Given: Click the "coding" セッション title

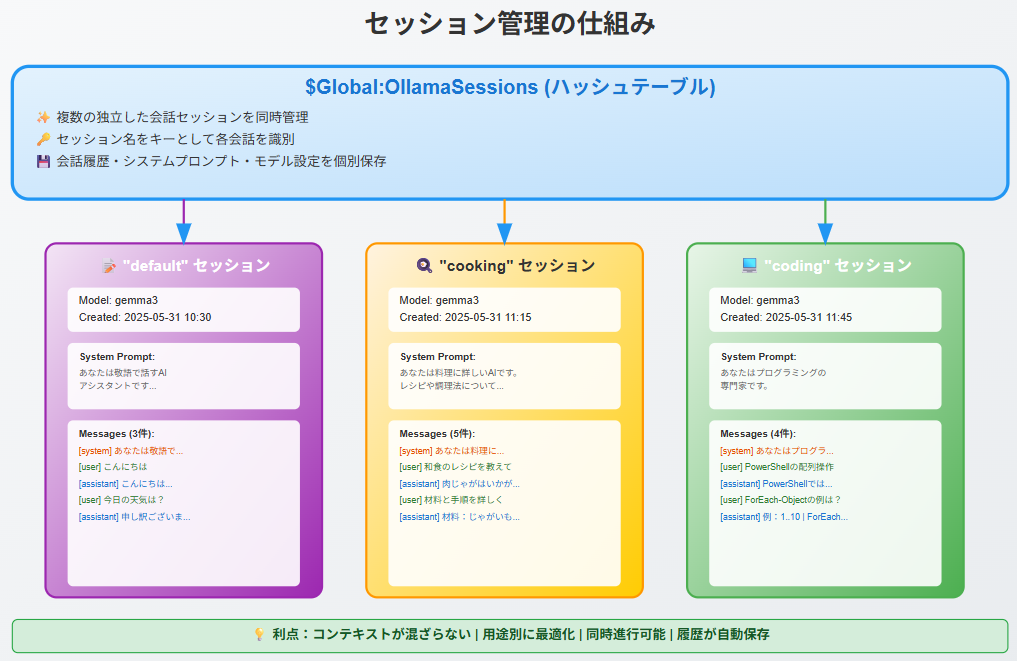Looking at the screenshot, I should [x=838, y=266].
